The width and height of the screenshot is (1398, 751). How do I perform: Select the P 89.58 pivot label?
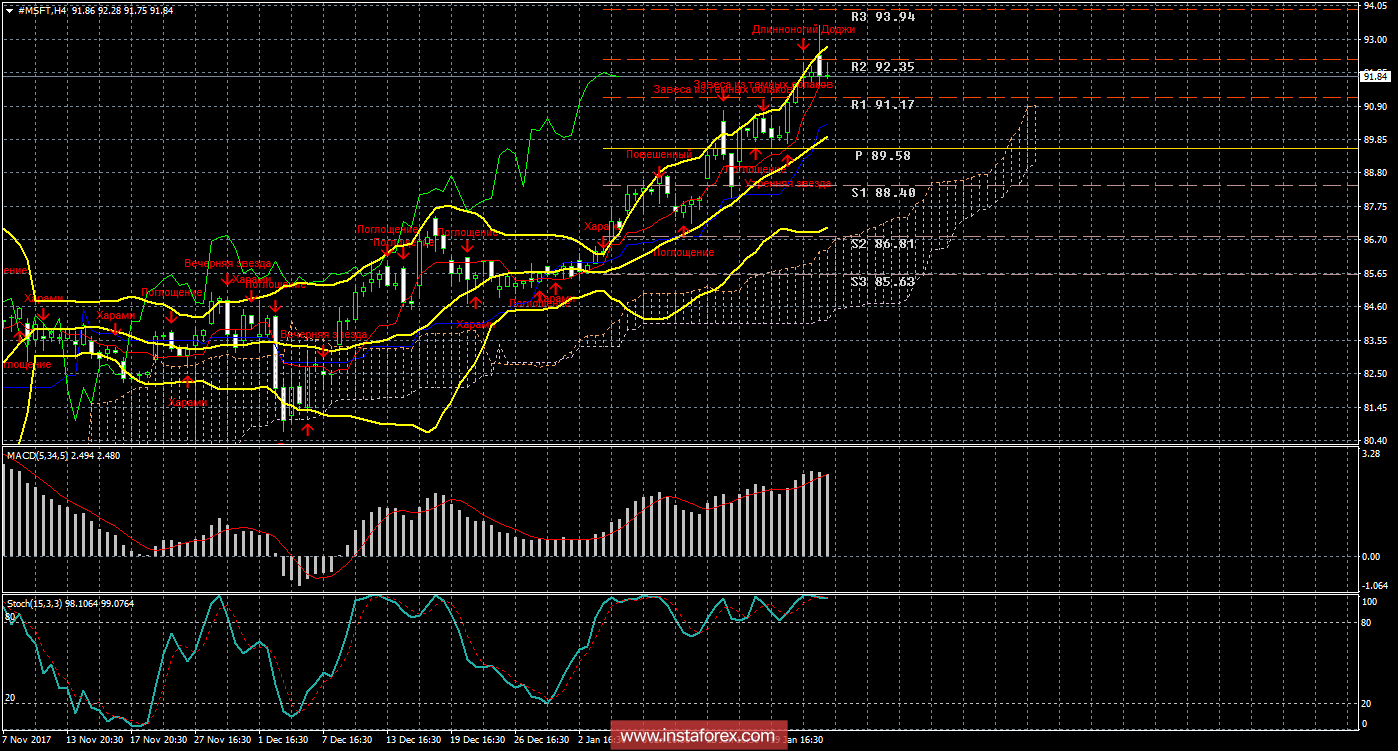(x=883, y=156)
